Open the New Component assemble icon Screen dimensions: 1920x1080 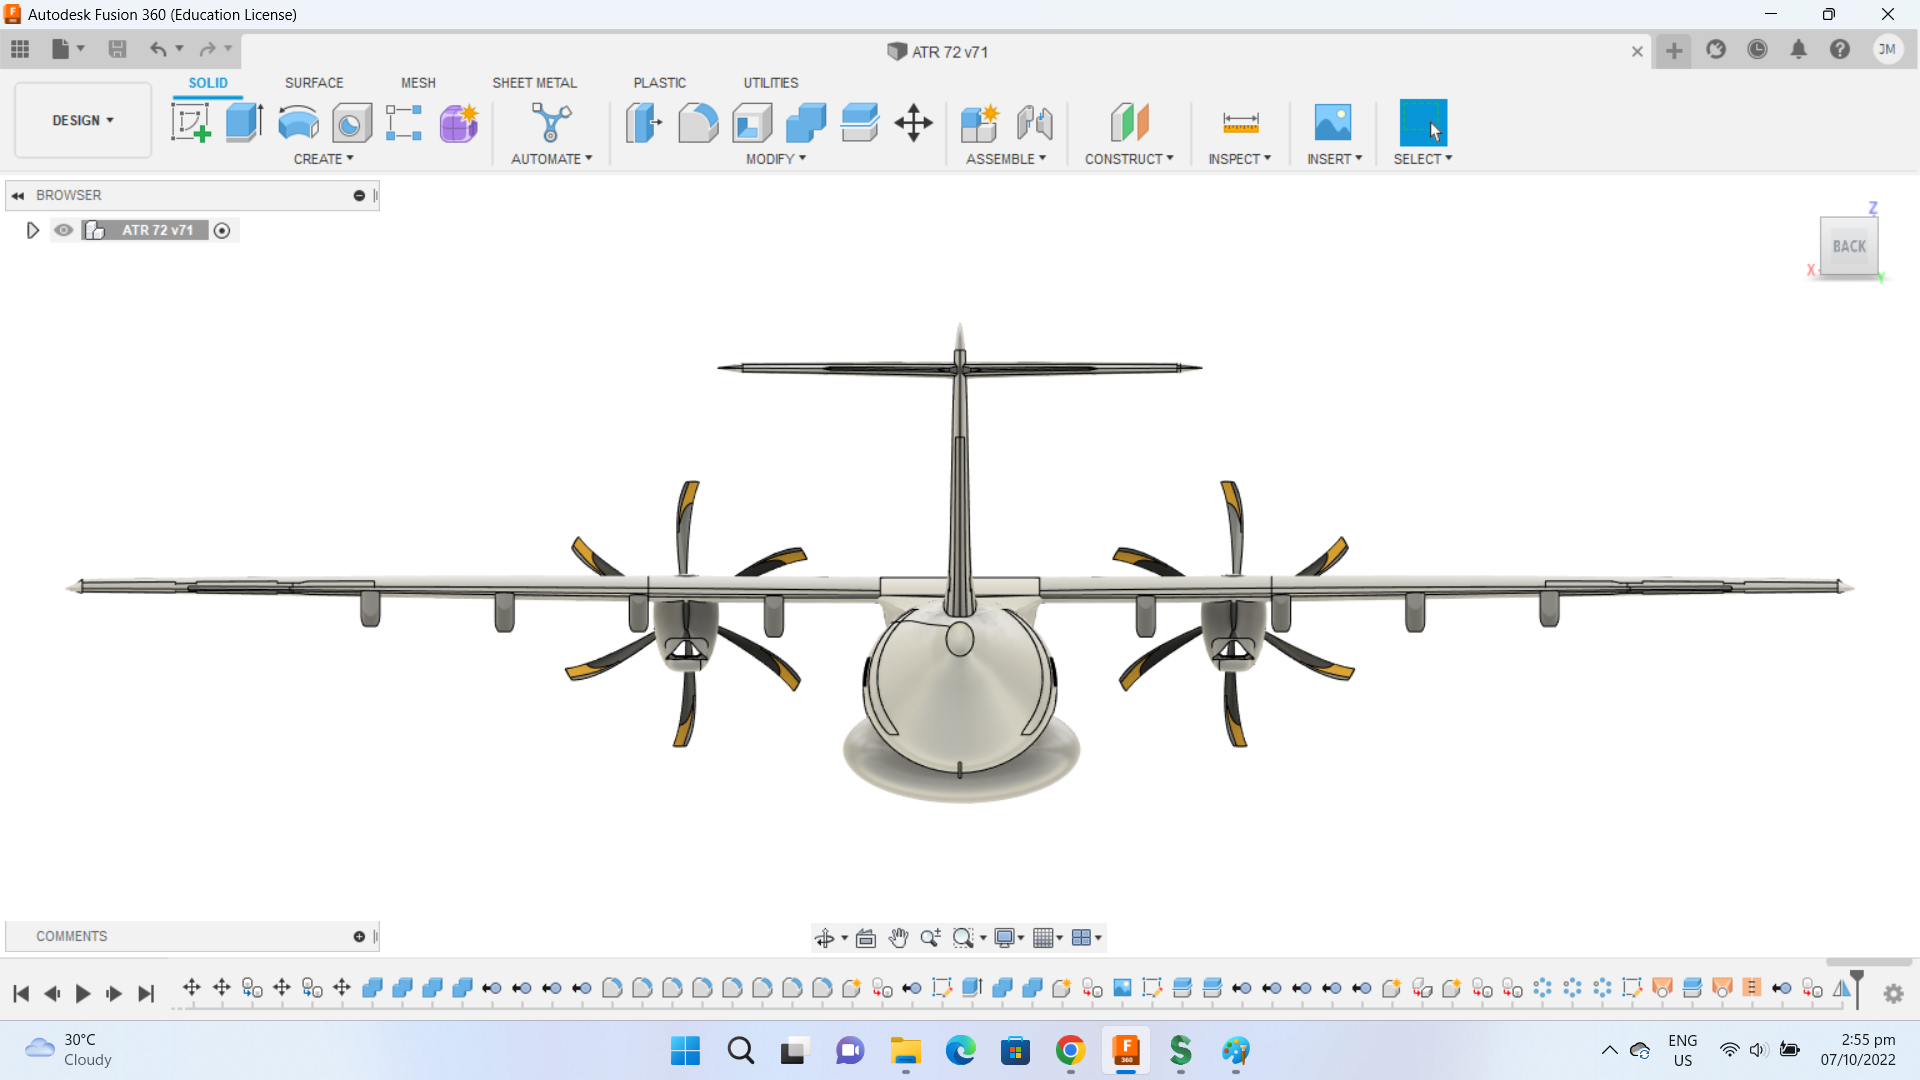[979, 123]
